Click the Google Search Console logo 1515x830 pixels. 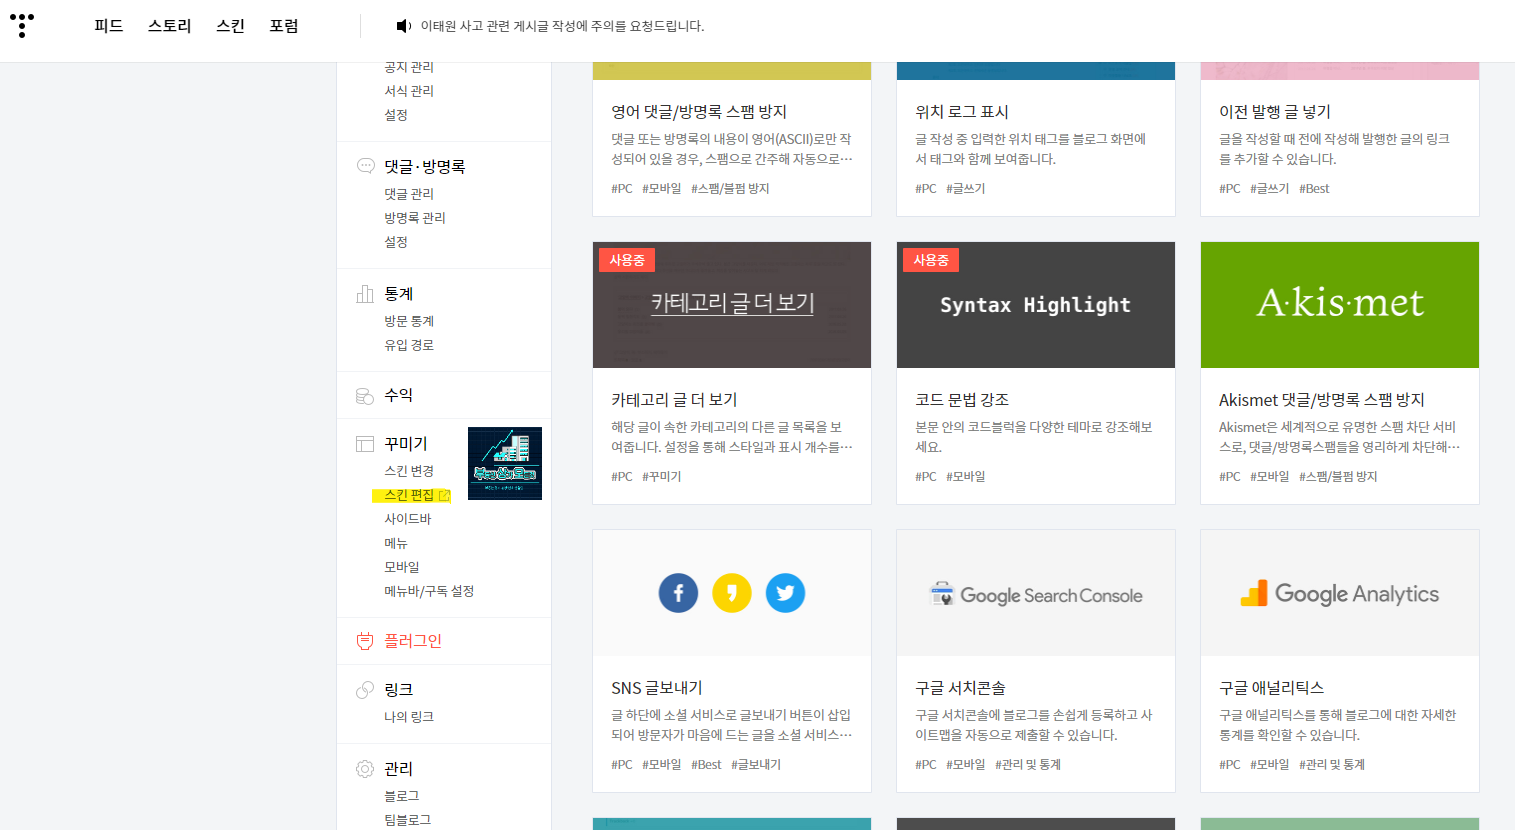(x=1036, y=595)
